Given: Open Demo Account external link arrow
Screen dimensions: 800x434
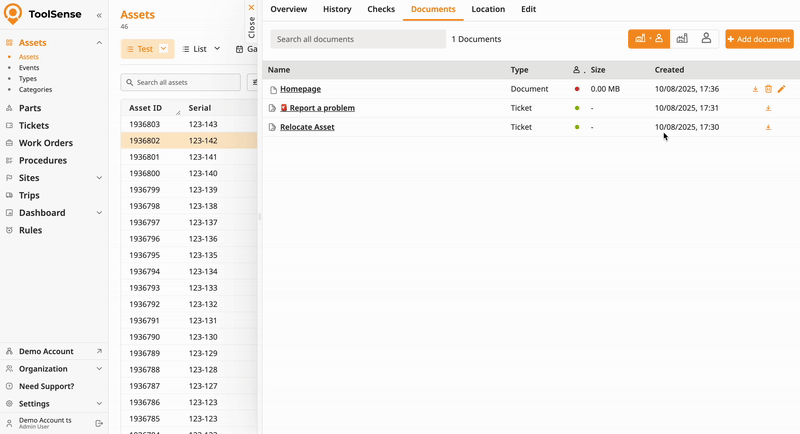Looking at the screenshot, I should pos(99,351).
